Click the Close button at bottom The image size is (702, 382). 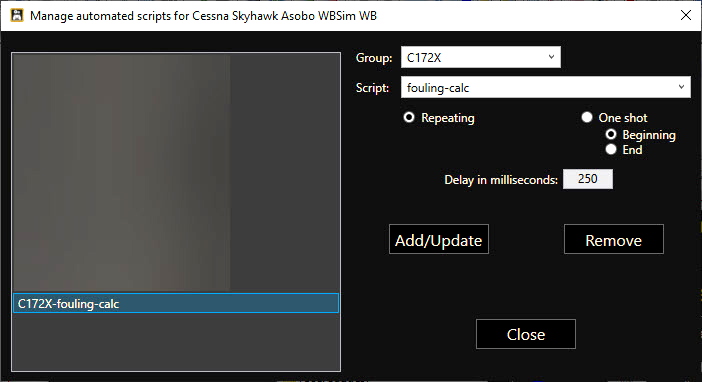(526, 334)
